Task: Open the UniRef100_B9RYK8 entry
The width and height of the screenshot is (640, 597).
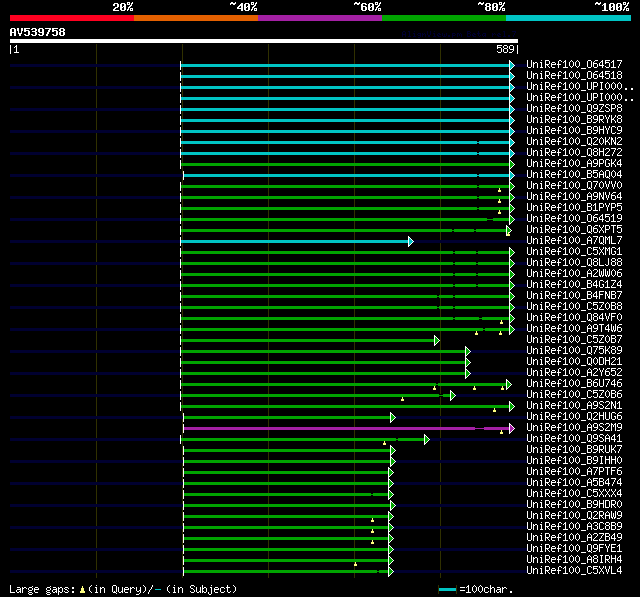Action: coord(574,120)
